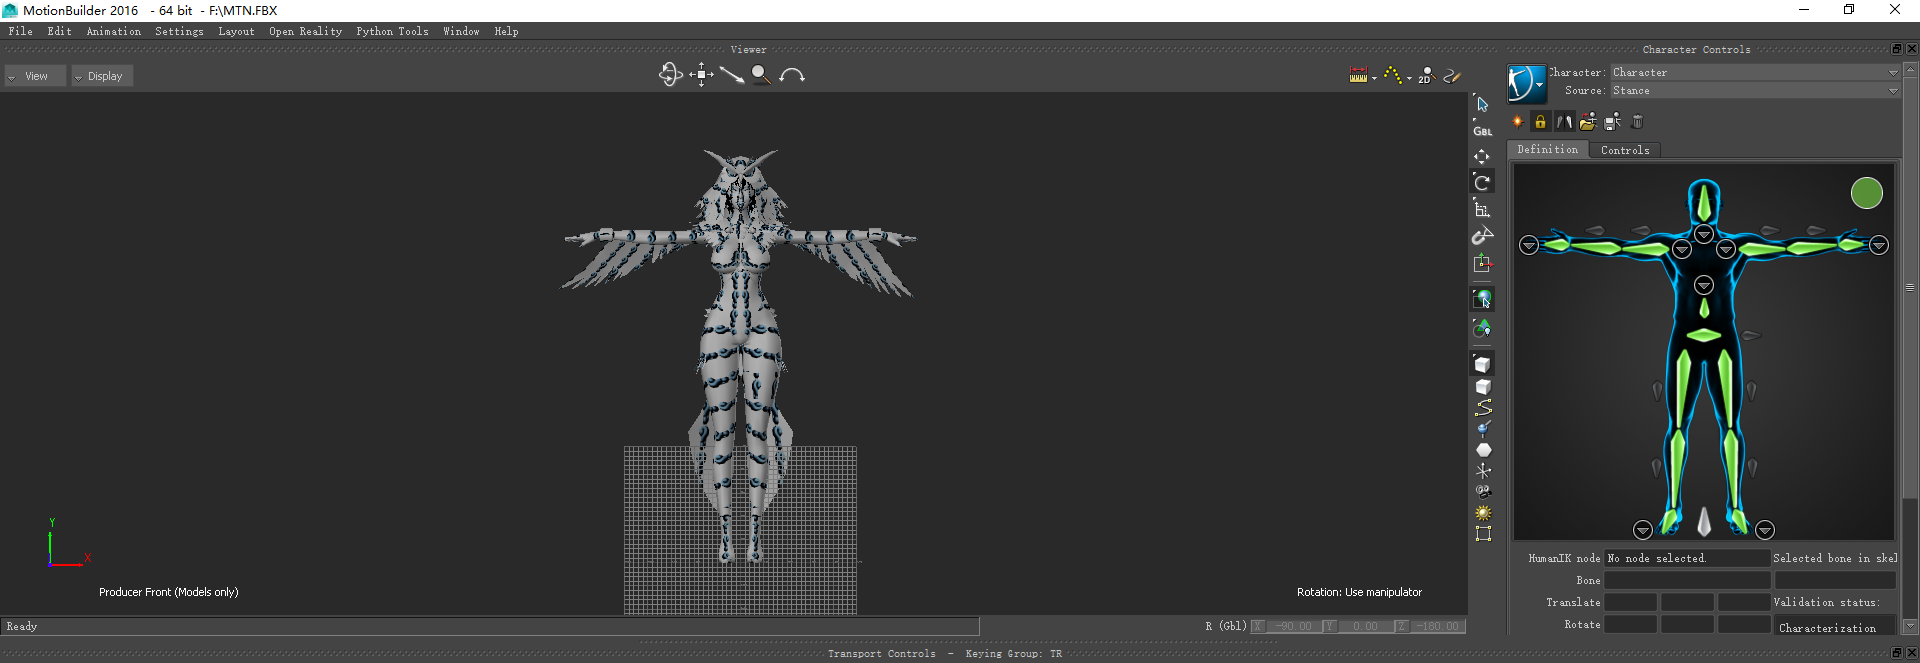The height and width of the screenshot is (663, 1920).
Task: Toggle the yellow lock character icon
Action: tap(1540, 122)
